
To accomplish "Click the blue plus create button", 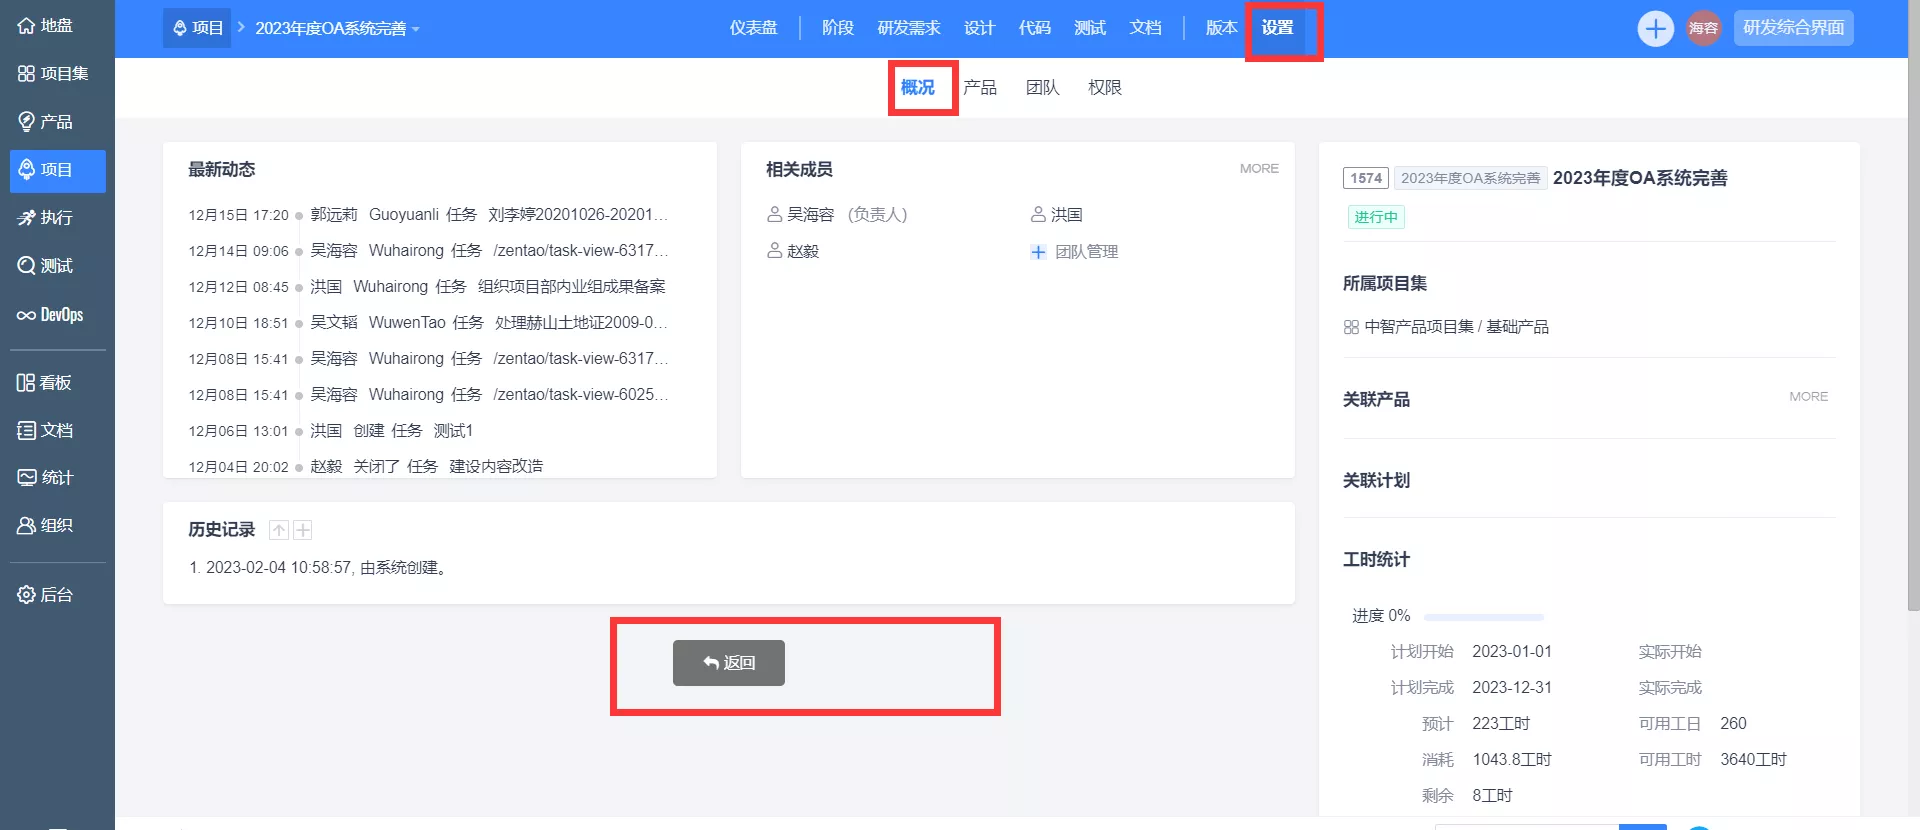I will [1655, 28].
